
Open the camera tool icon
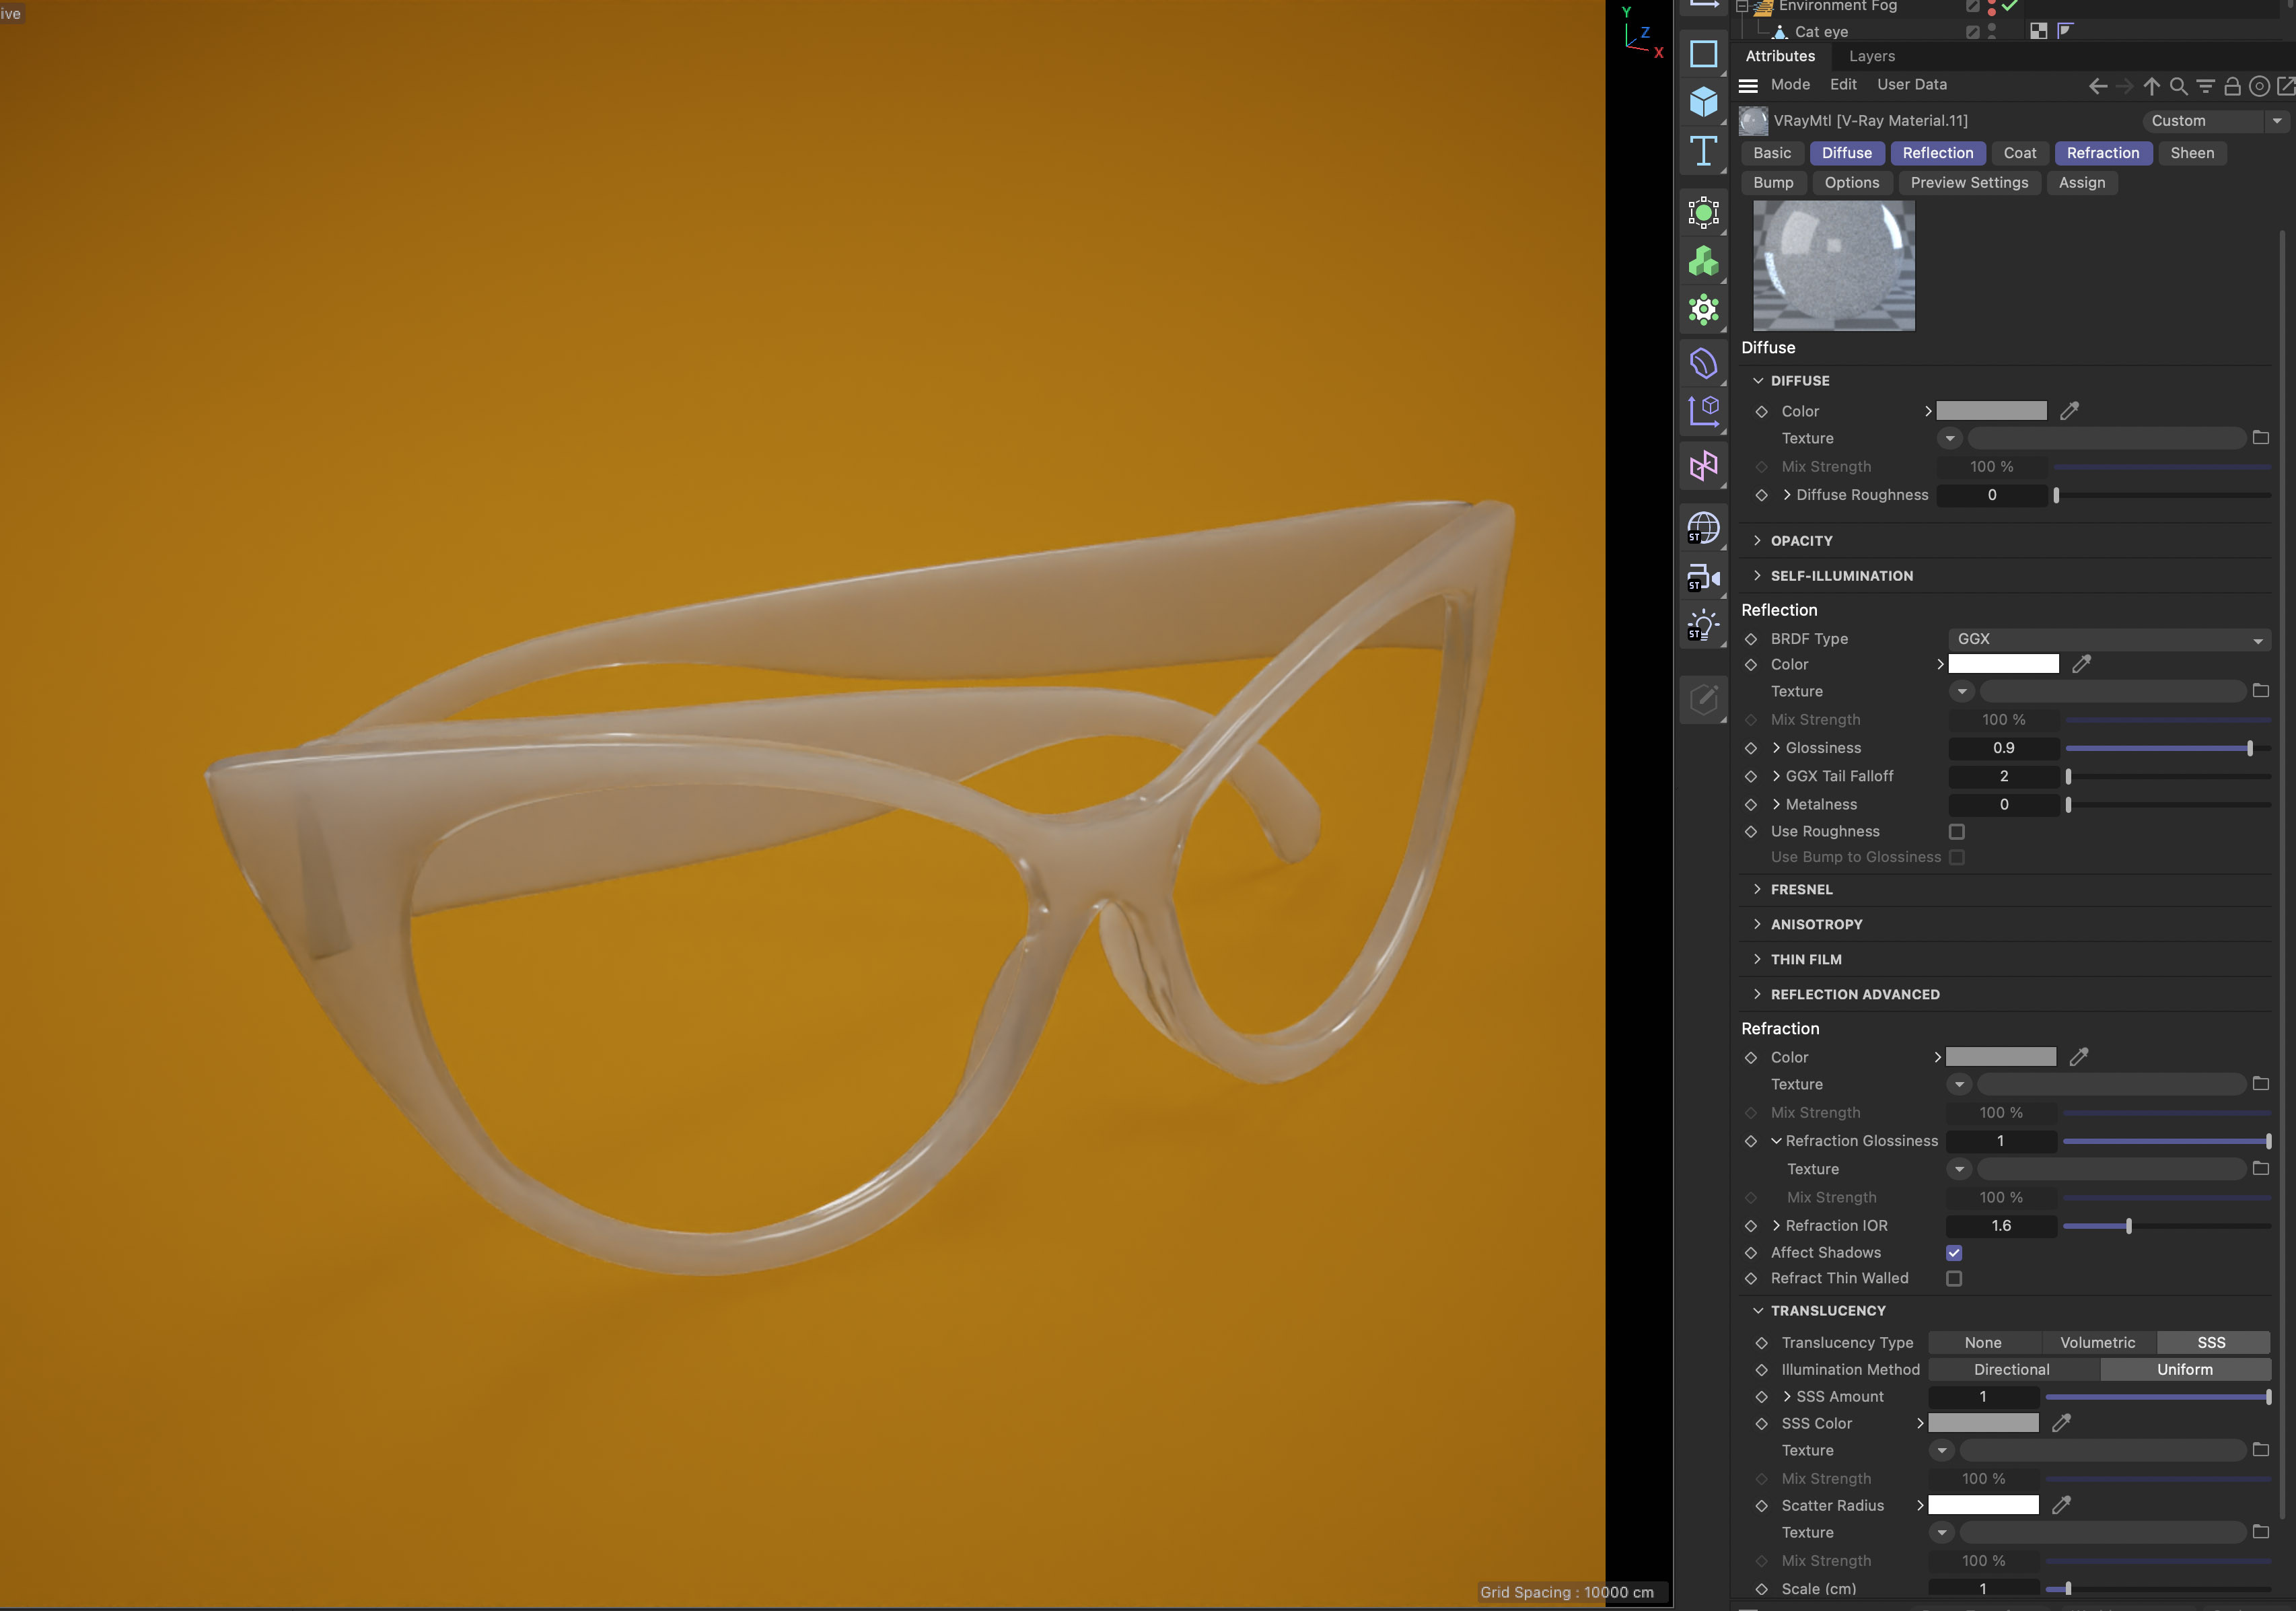click(x=1703, y=577)
